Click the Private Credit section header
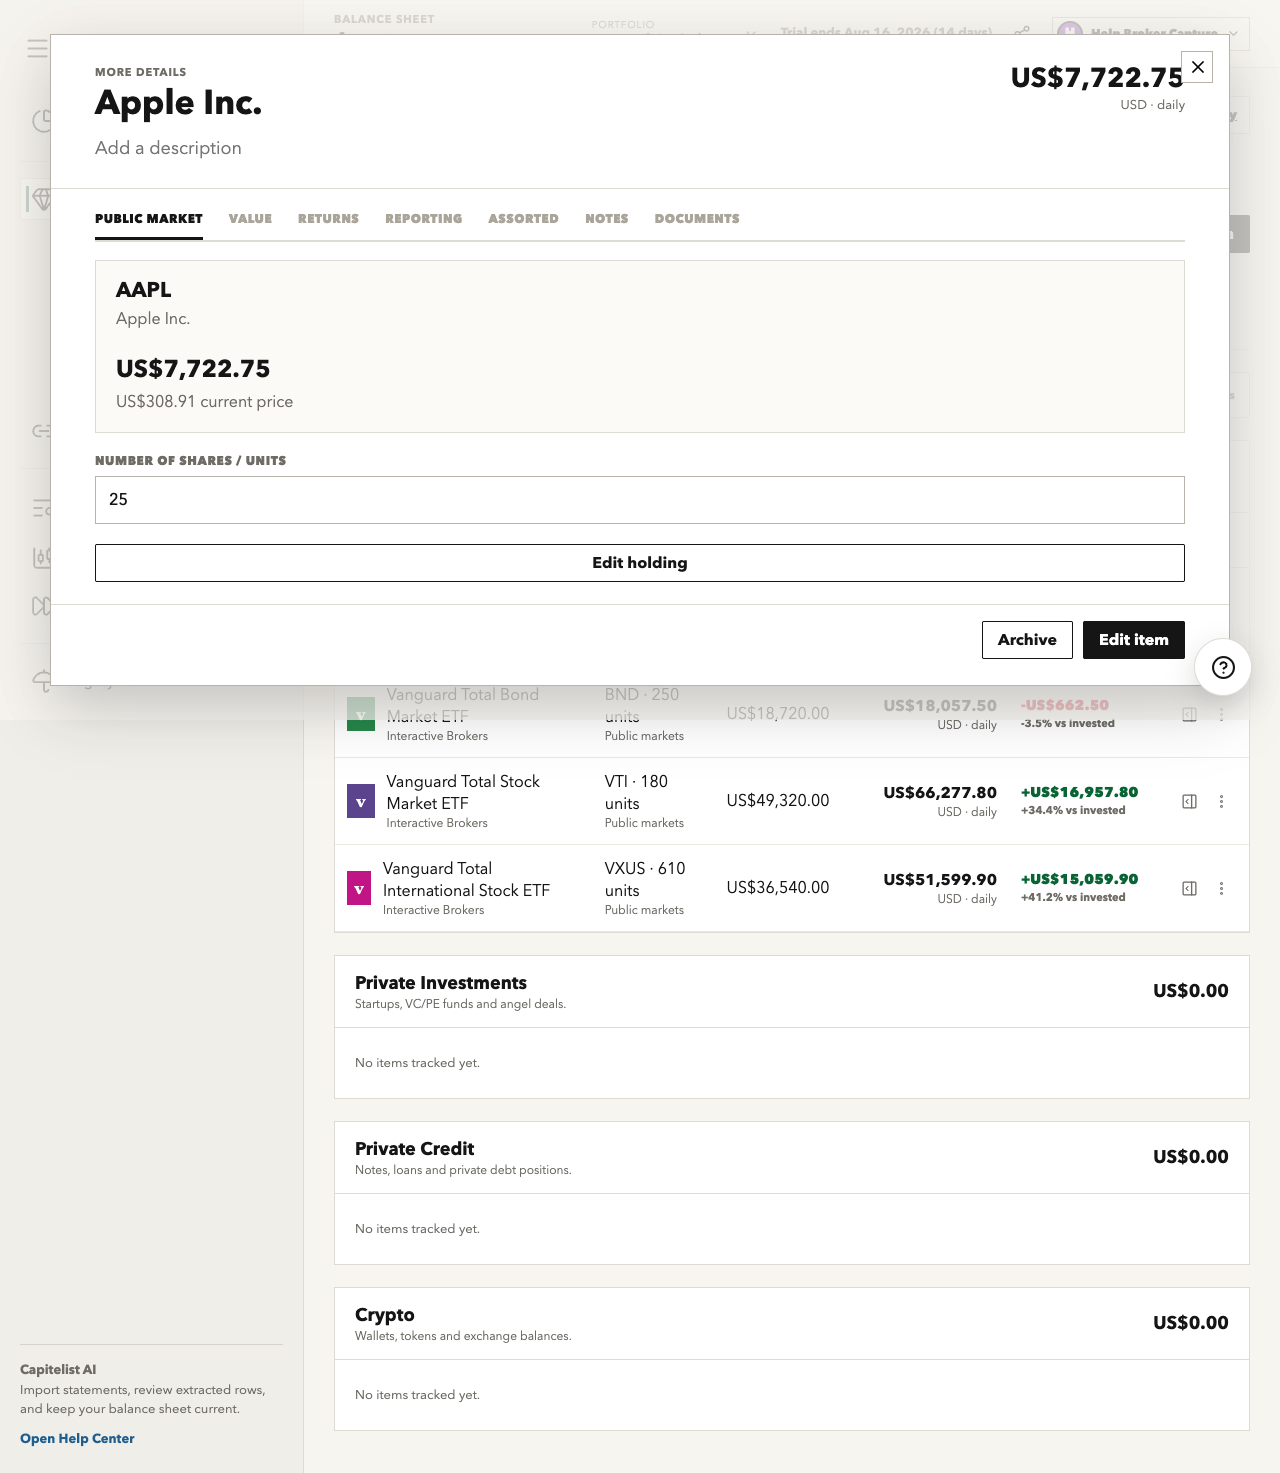 tap(792, 1157)
